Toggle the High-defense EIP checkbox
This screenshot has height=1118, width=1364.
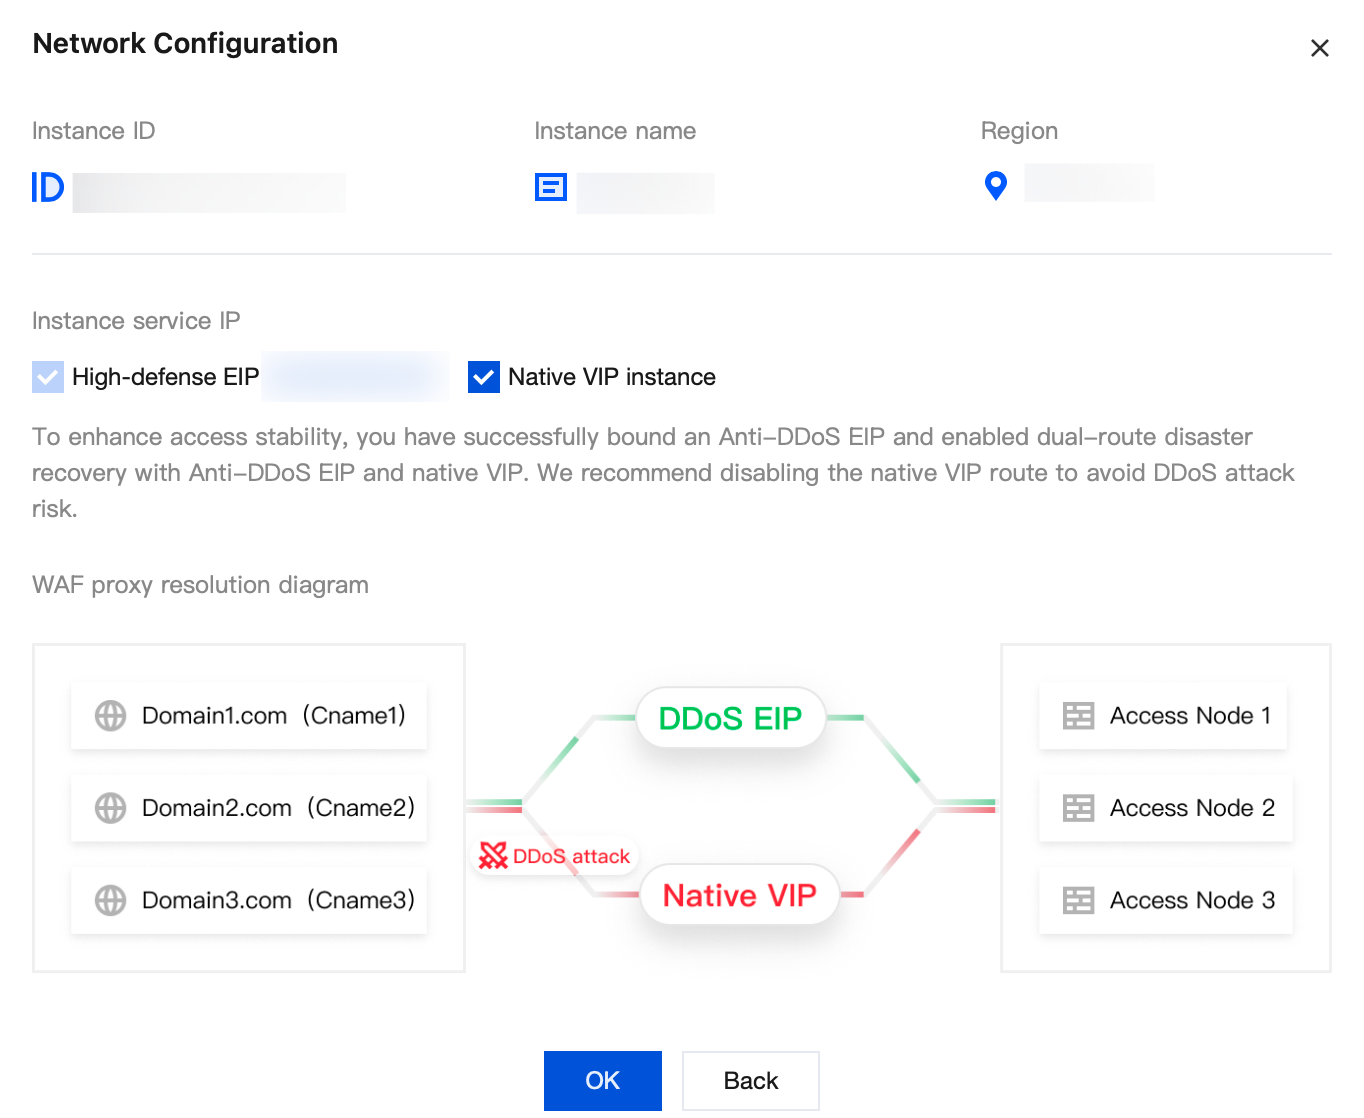coord(48,377)
